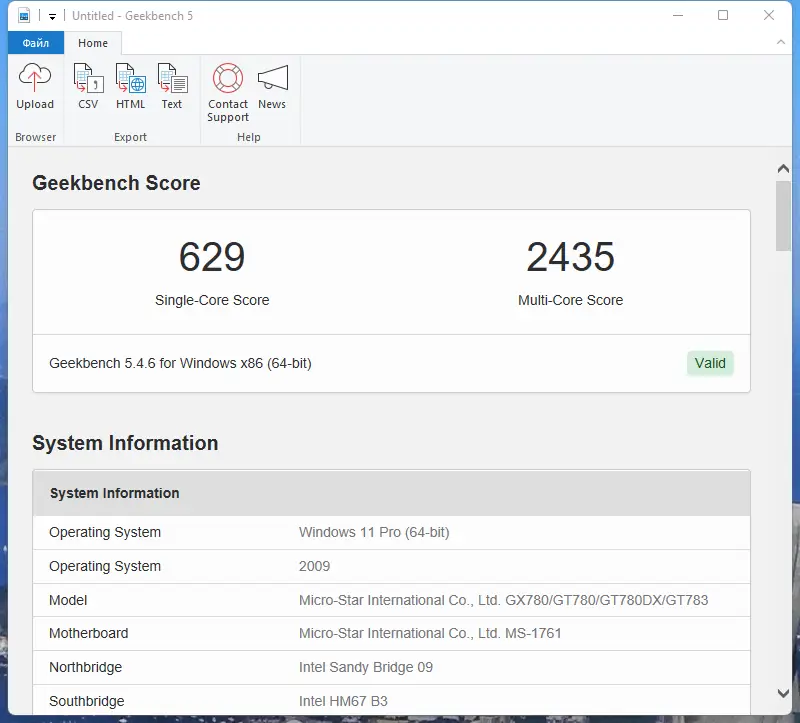
Task: Click the Geekbench 5.4.6 for Windows text
Action: [180, 363]
